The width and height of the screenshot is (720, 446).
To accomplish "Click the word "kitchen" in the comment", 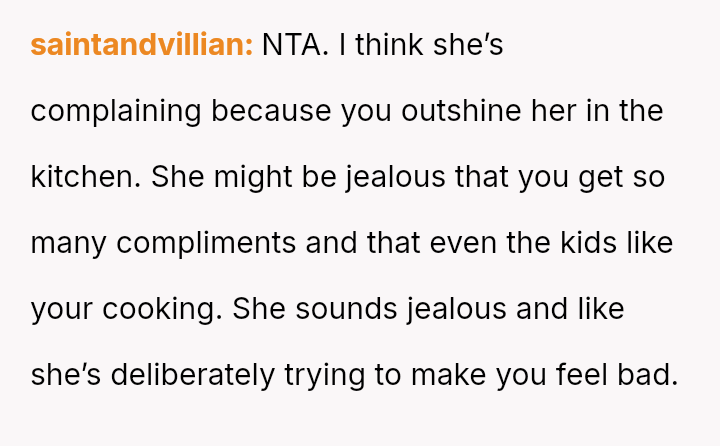I will [86, 177].
